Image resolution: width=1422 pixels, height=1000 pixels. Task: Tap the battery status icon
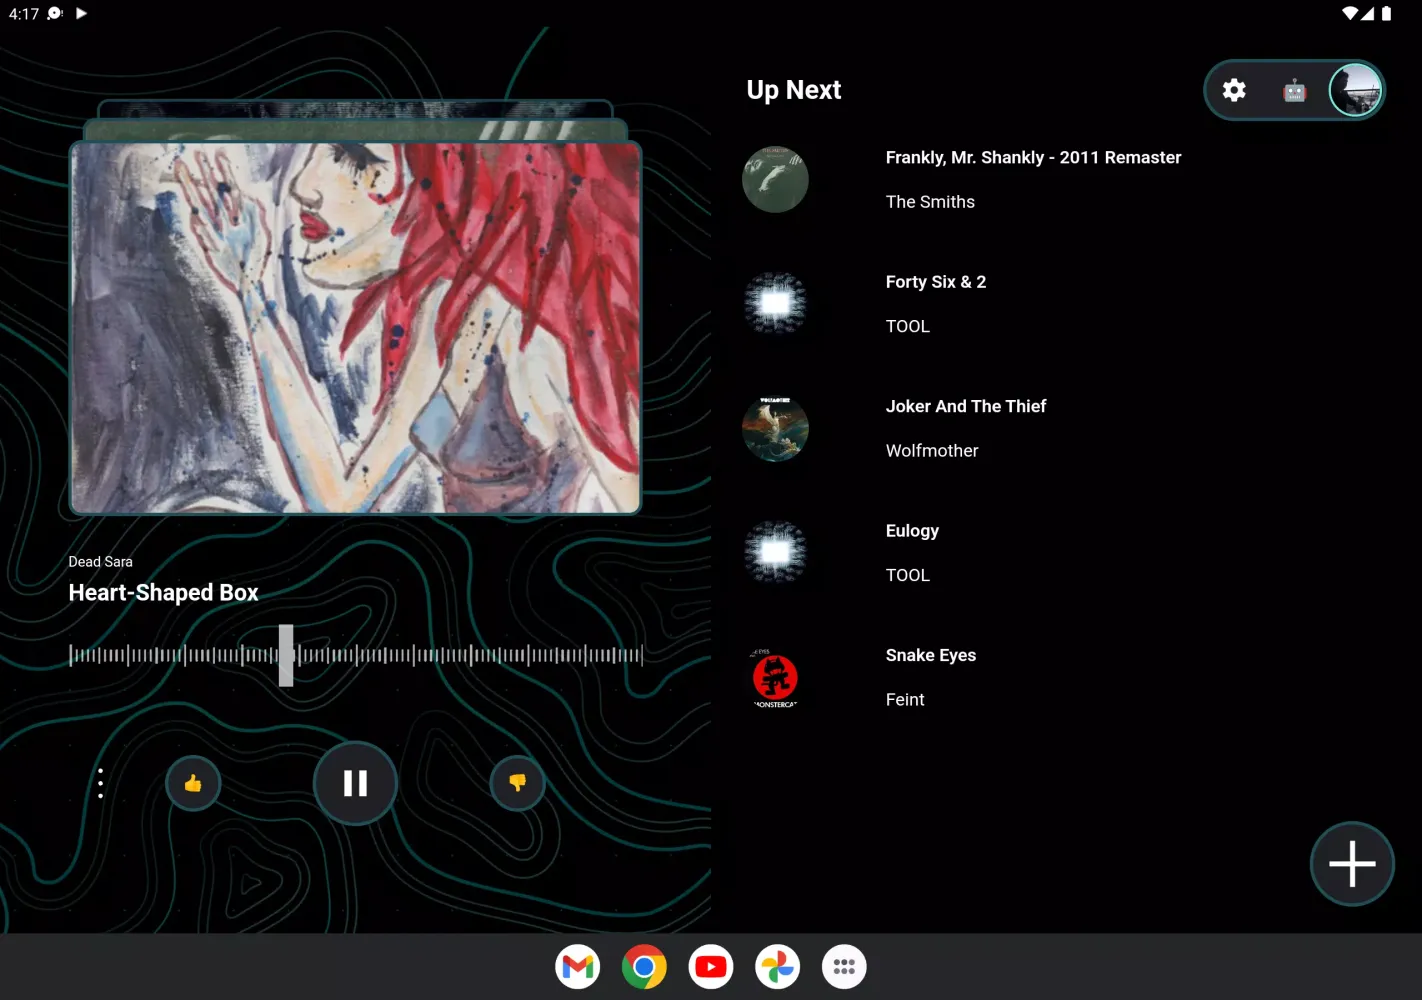[x=1386, y=13]
